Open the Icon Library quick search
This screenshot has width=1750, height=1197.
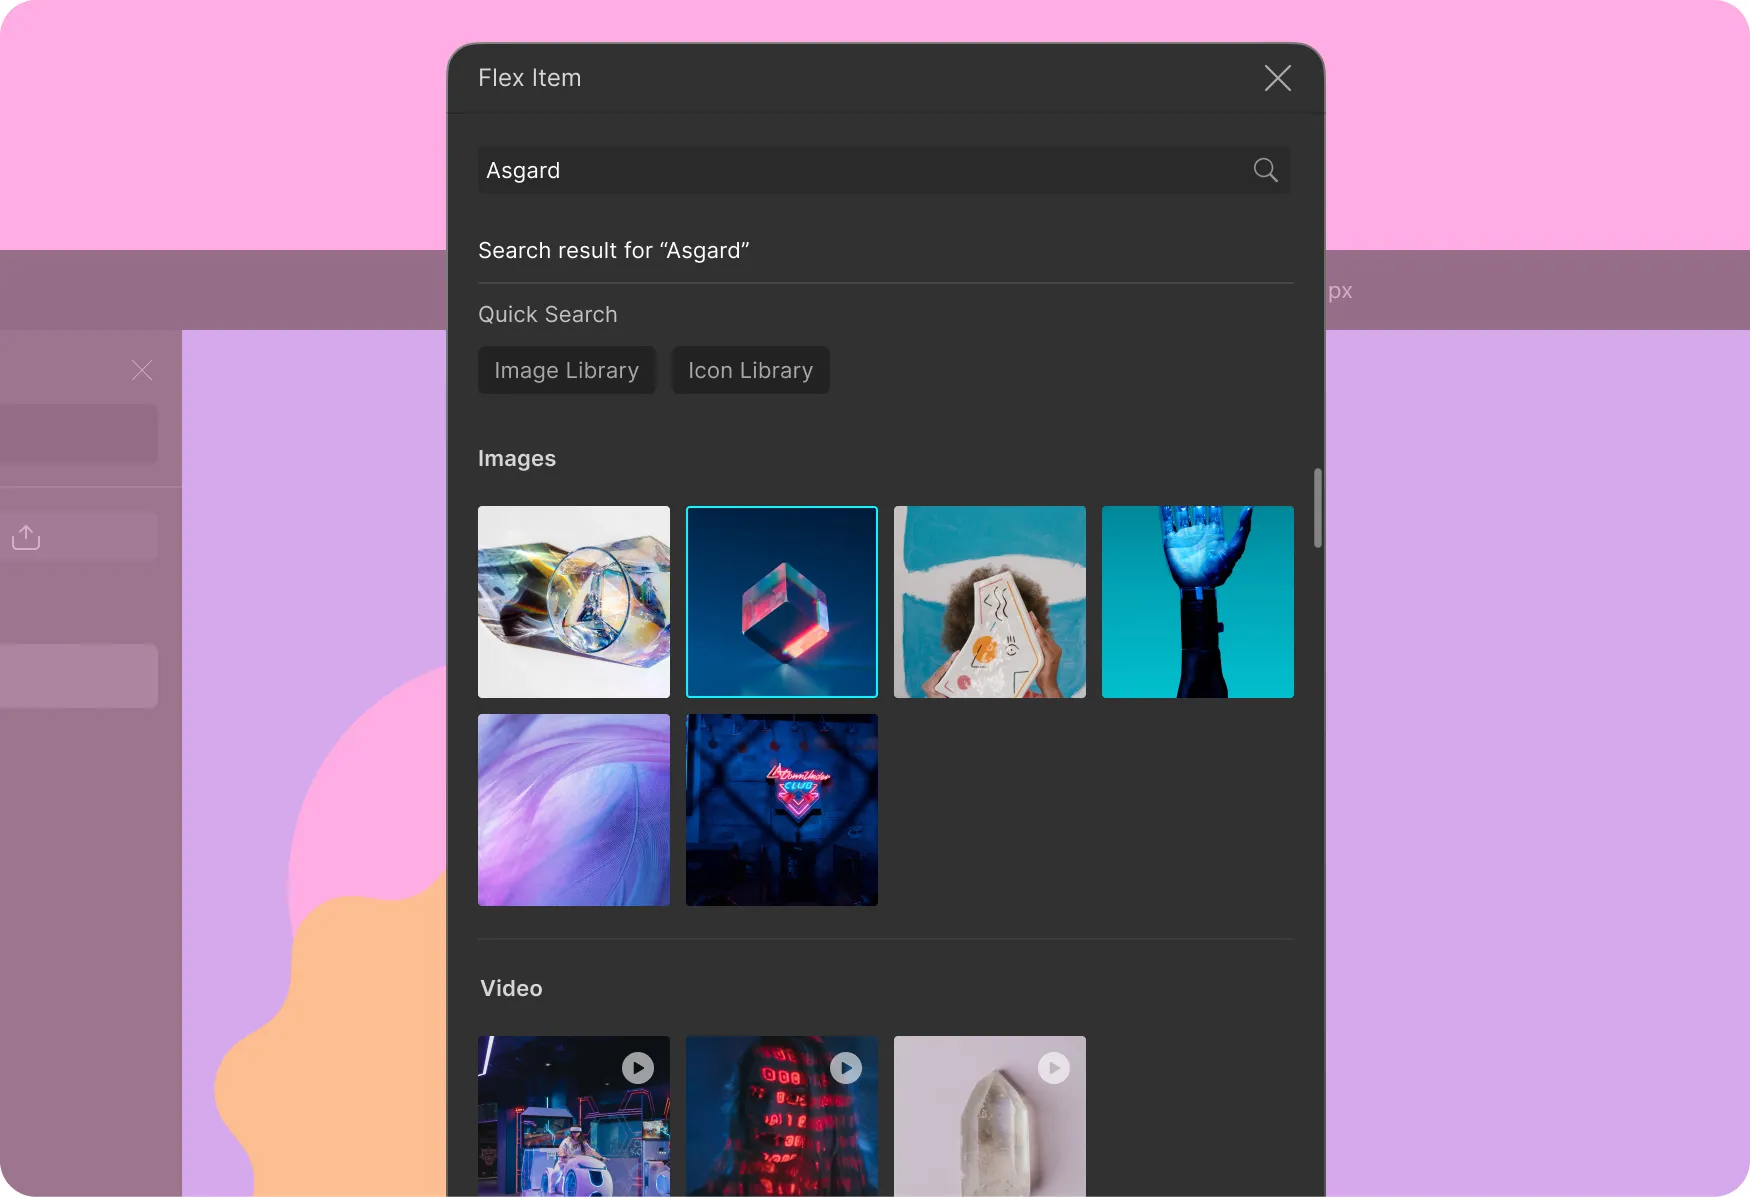pyautogui.click(x=750, y=370)
